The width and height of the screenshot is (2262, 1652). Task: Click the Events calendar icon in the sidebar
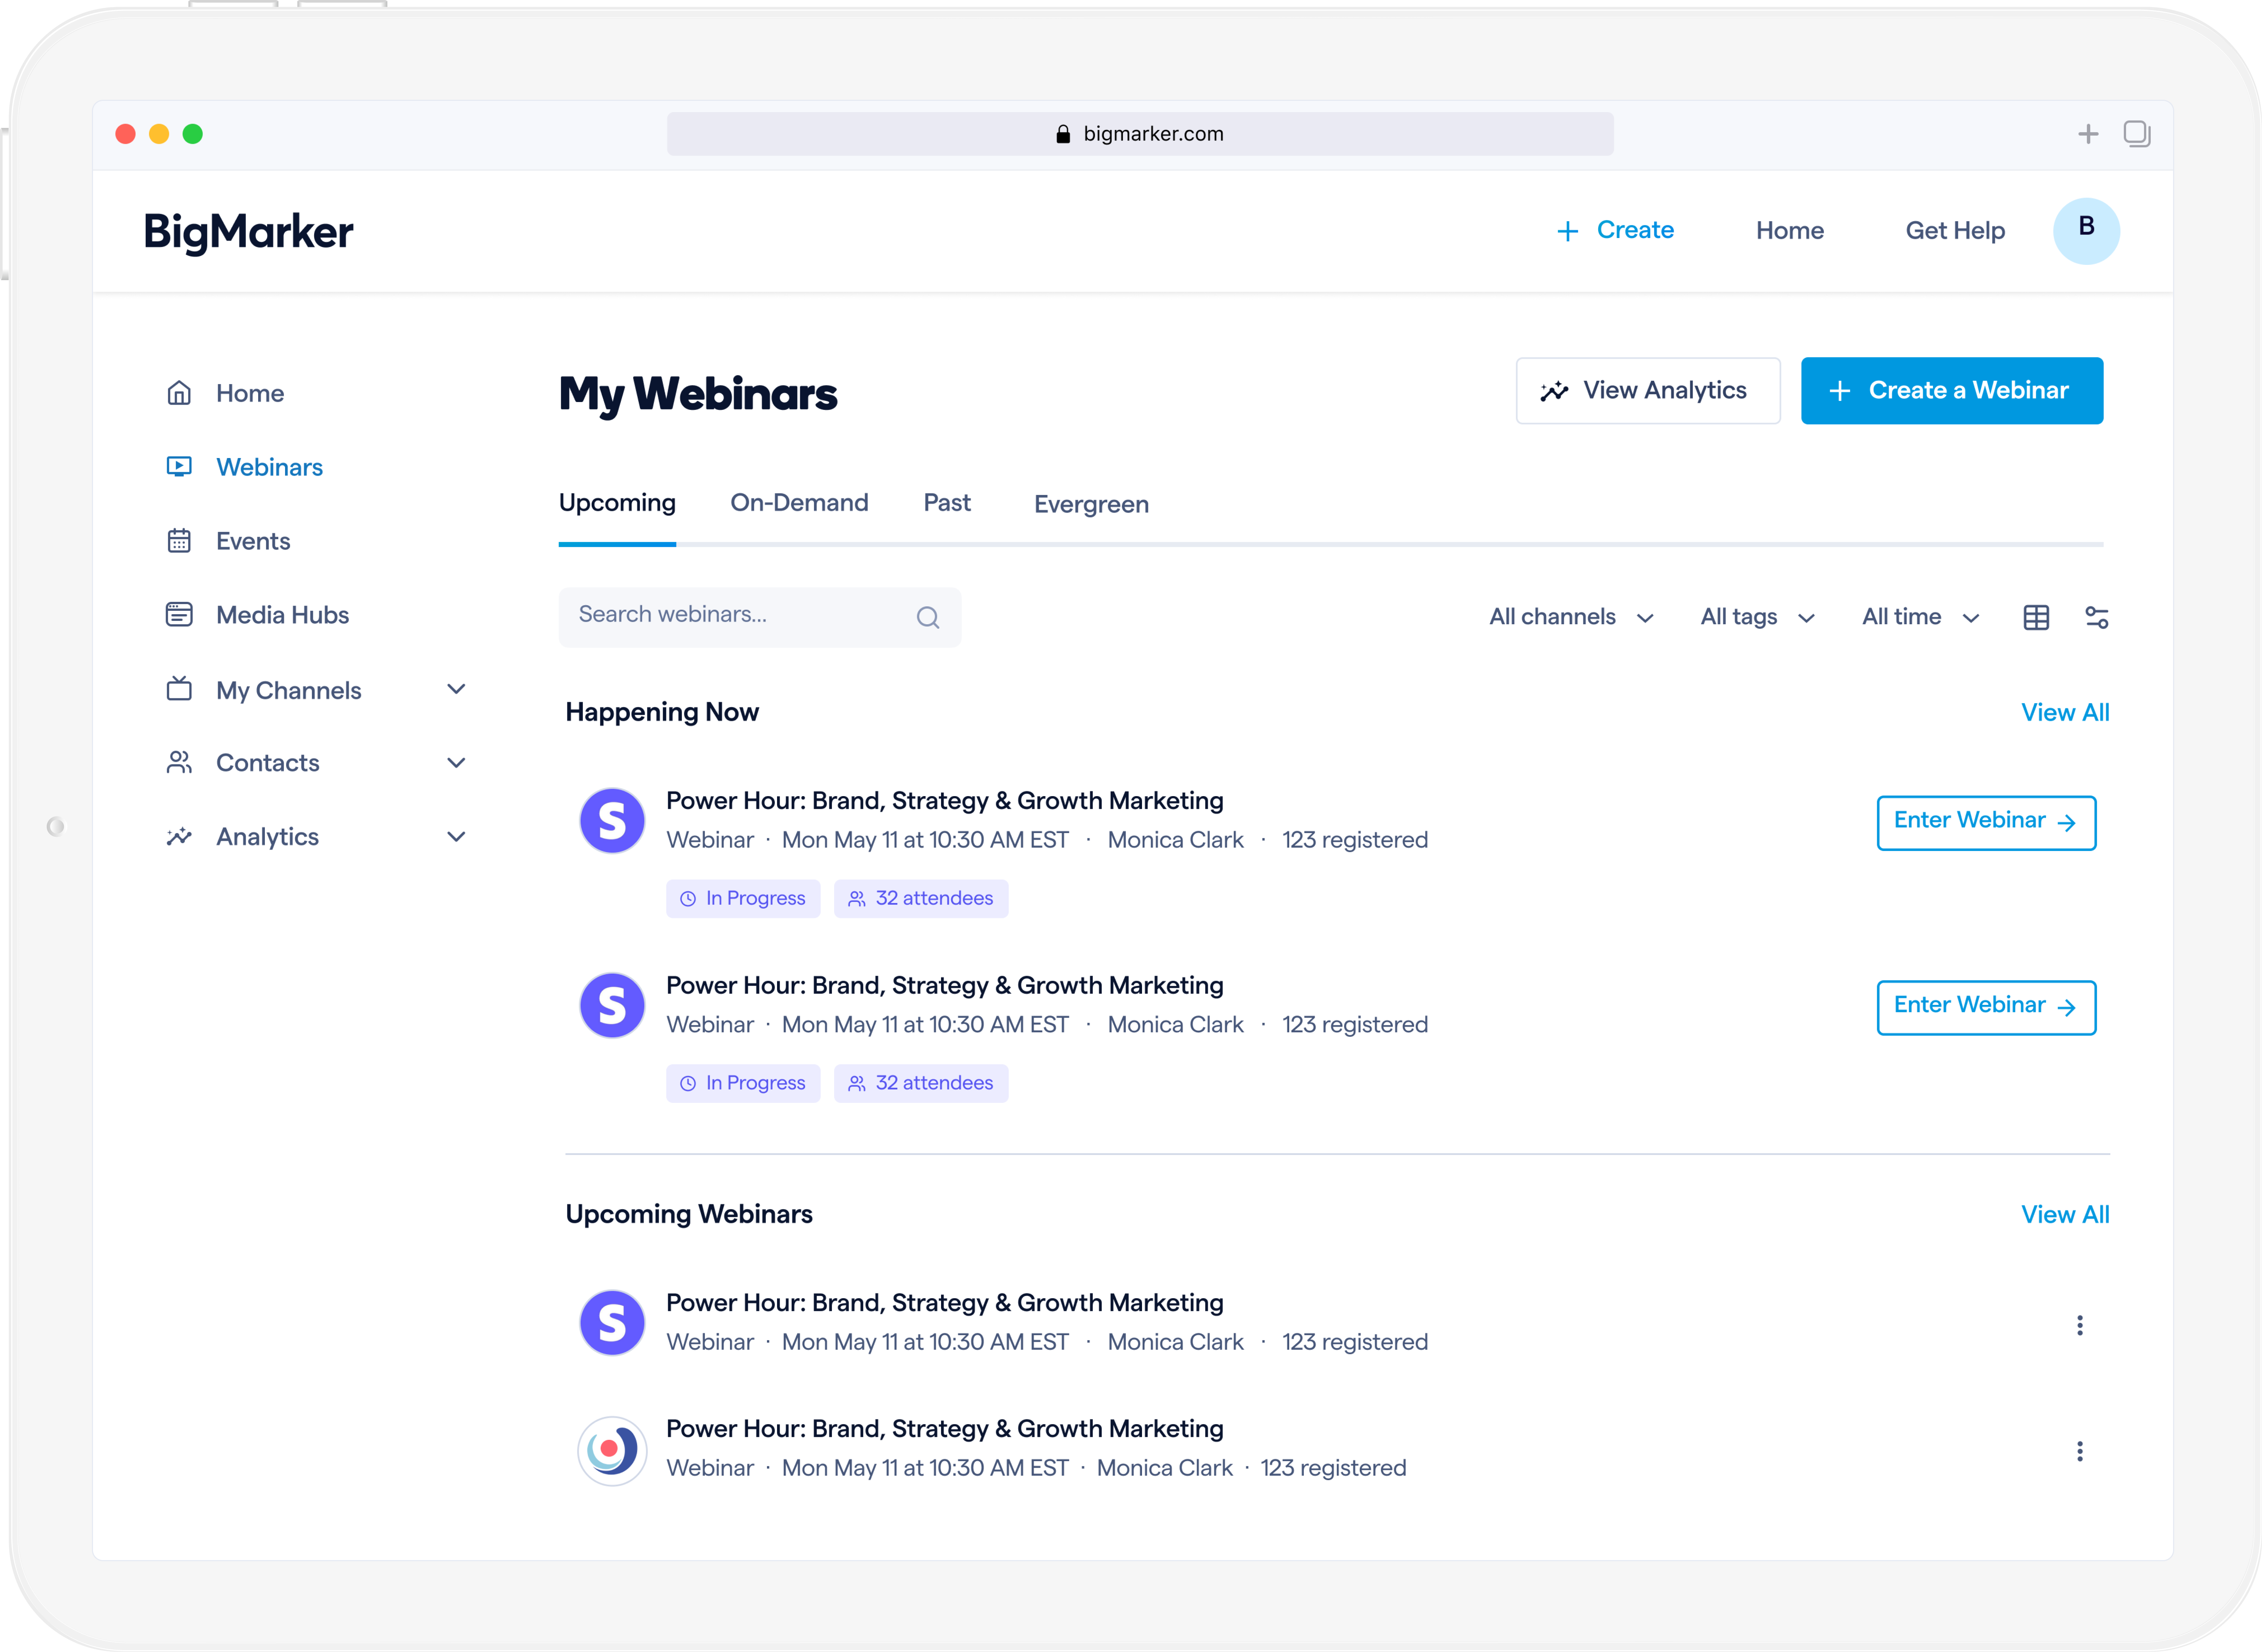tap(179, 541)
